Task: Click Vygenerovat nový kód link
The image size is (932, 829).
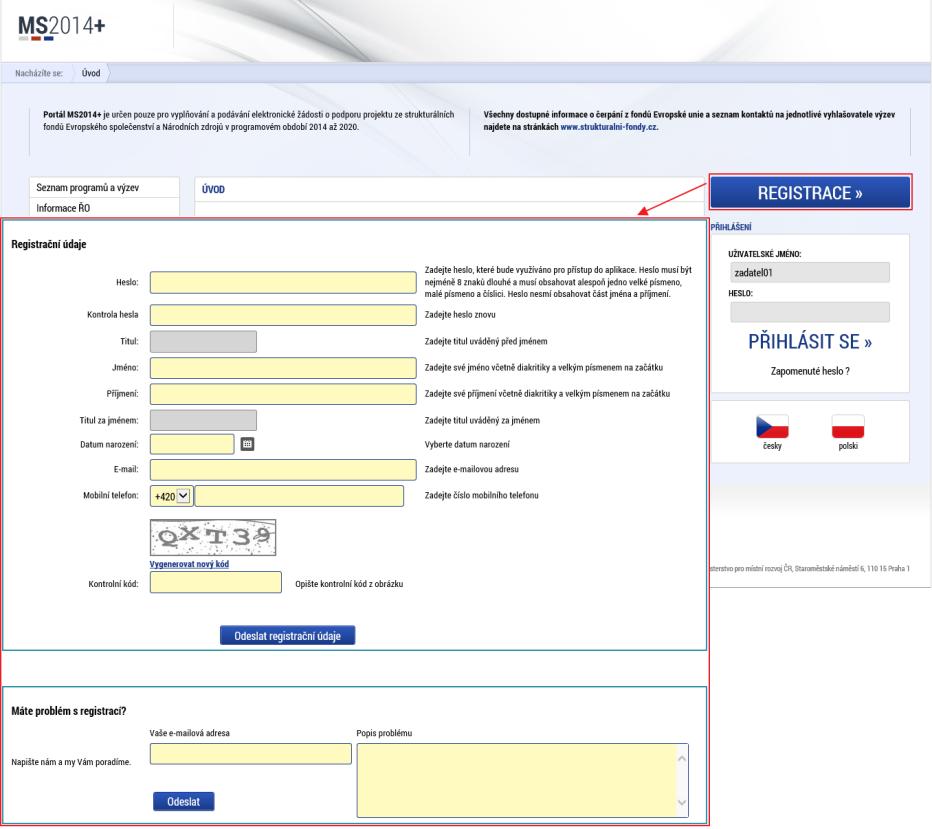Action: [189, 564]
